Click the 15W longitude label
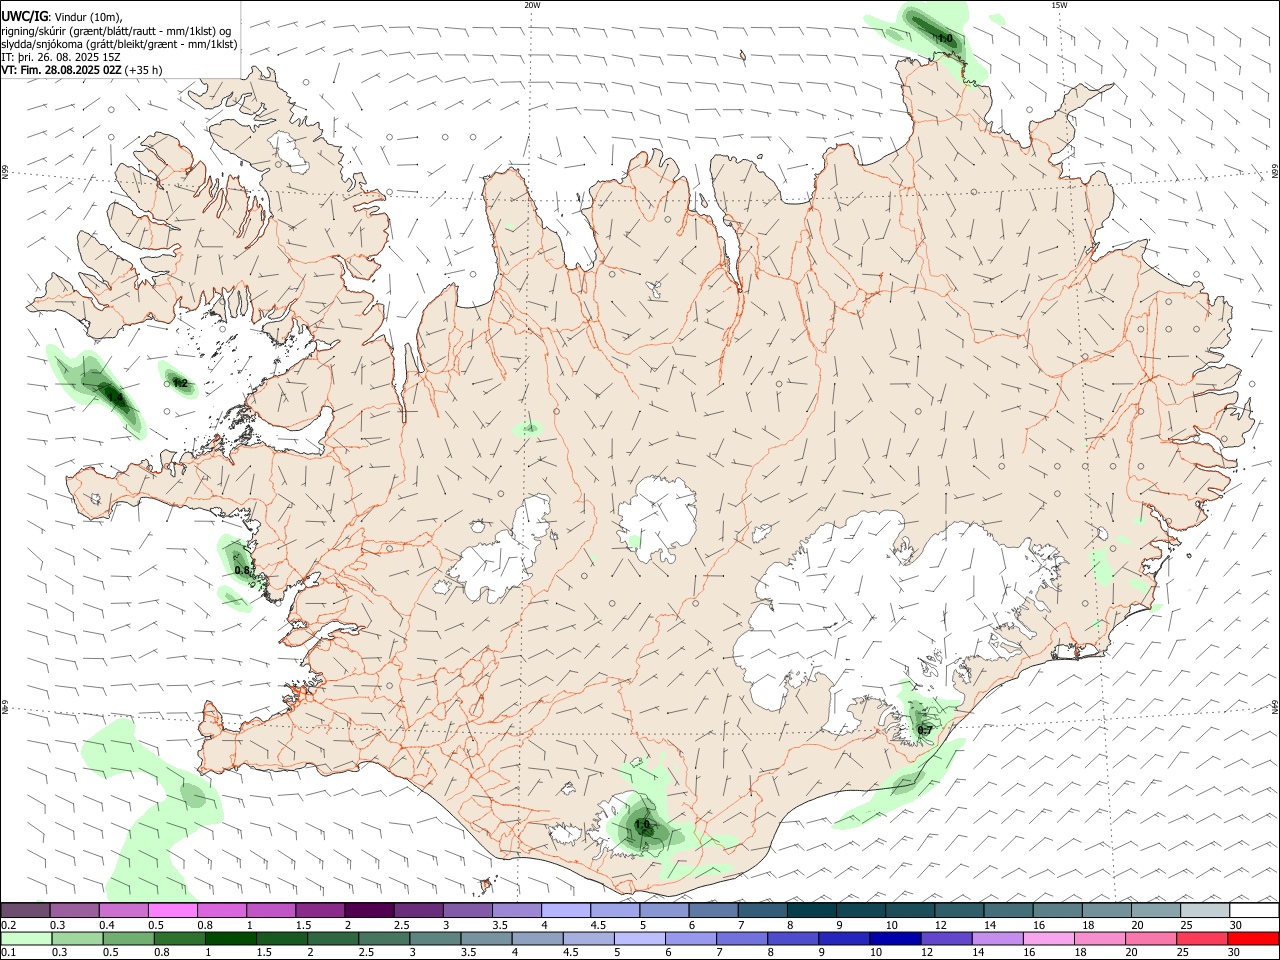The height and width of the screenshot is (960, 1280). [1059, 5]
